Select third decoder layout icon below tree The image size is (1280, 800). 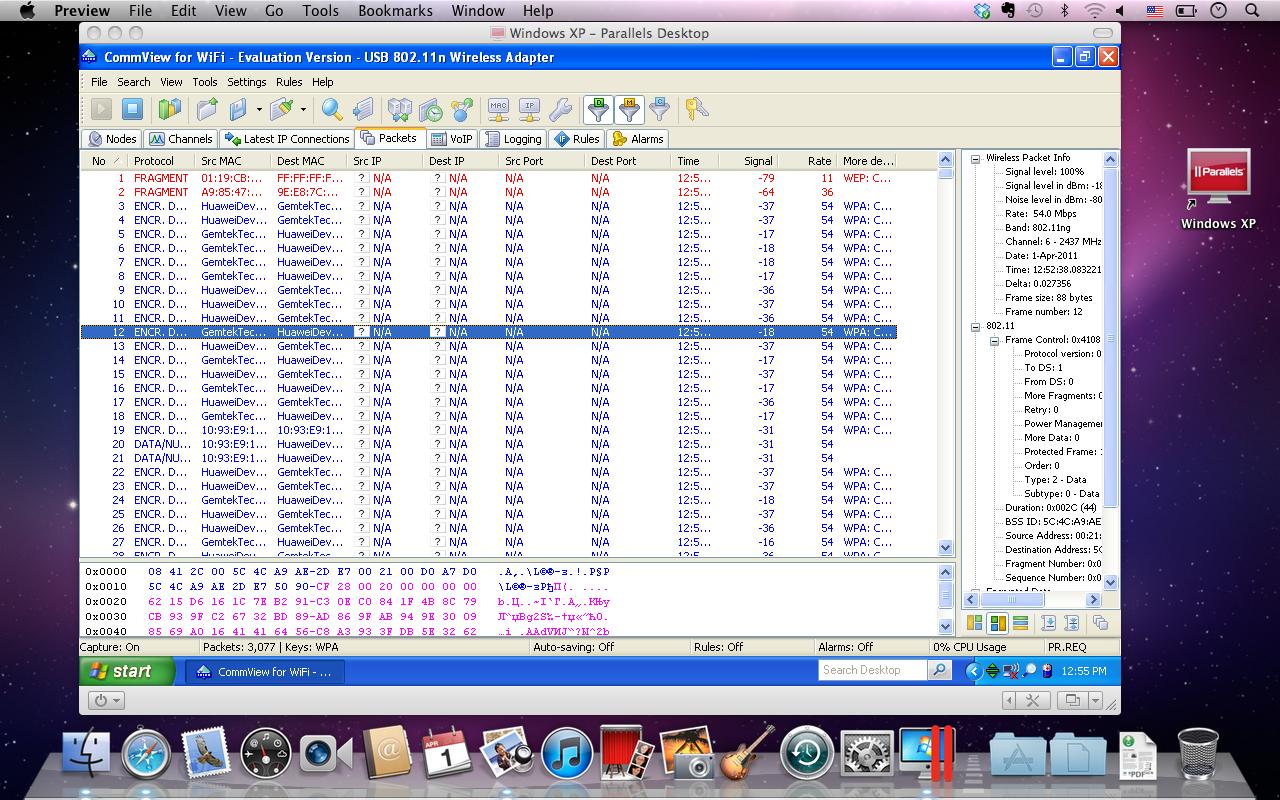tap(1020, 623)
